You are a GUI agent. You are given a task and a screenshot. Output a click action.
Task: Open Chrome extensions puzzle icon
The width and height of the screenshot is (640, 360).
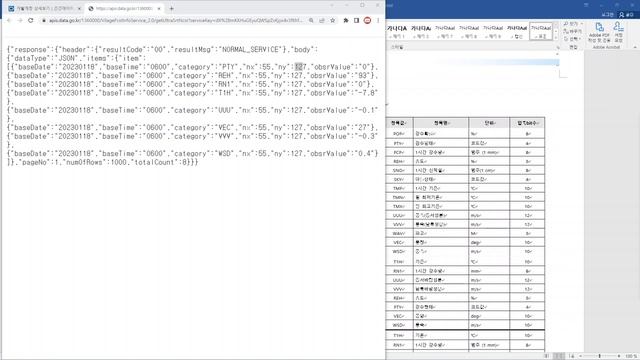click(x=346, y=20)
